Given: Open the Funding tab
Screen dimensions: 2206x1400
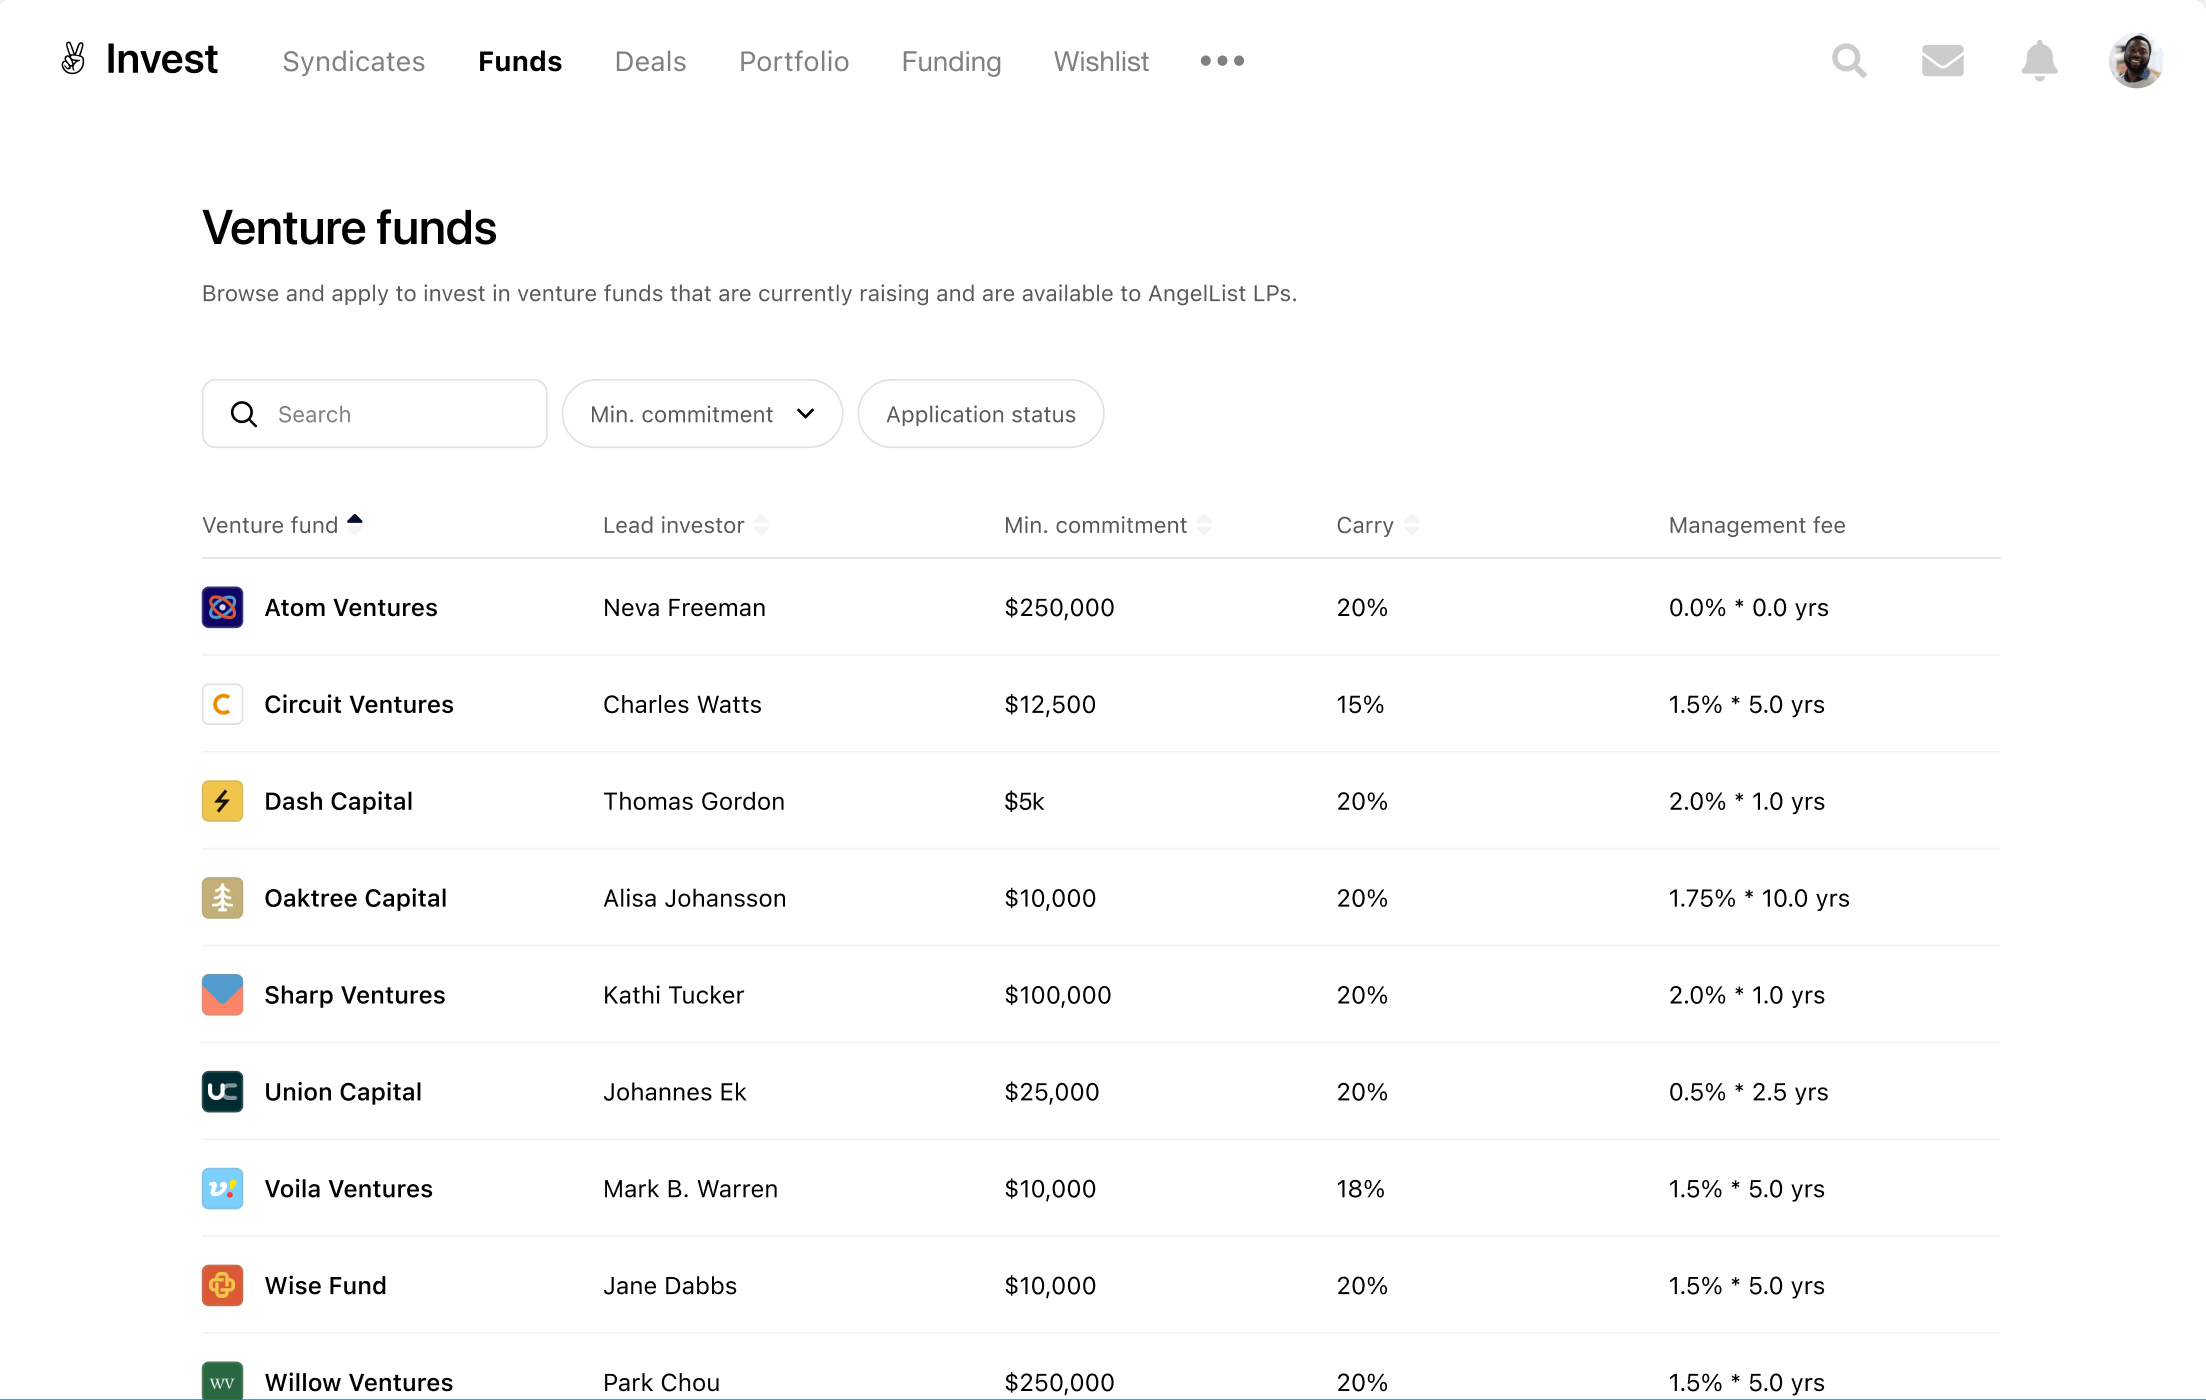Looking at the screenshot, I should pyautogui.click(x=951, y=61).
